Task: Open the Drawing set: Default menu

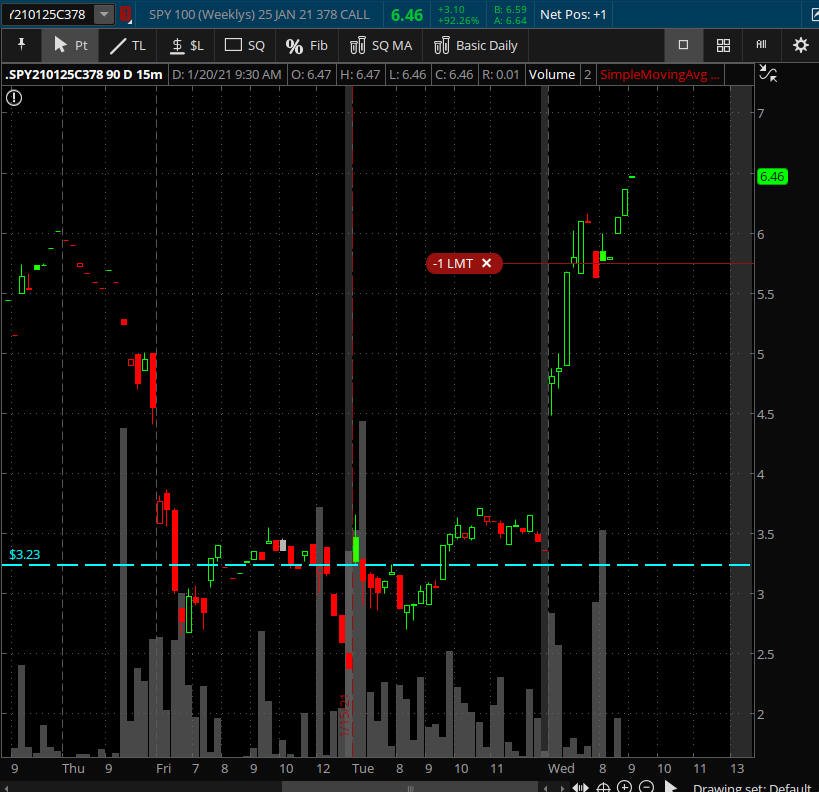Action: 751,787
